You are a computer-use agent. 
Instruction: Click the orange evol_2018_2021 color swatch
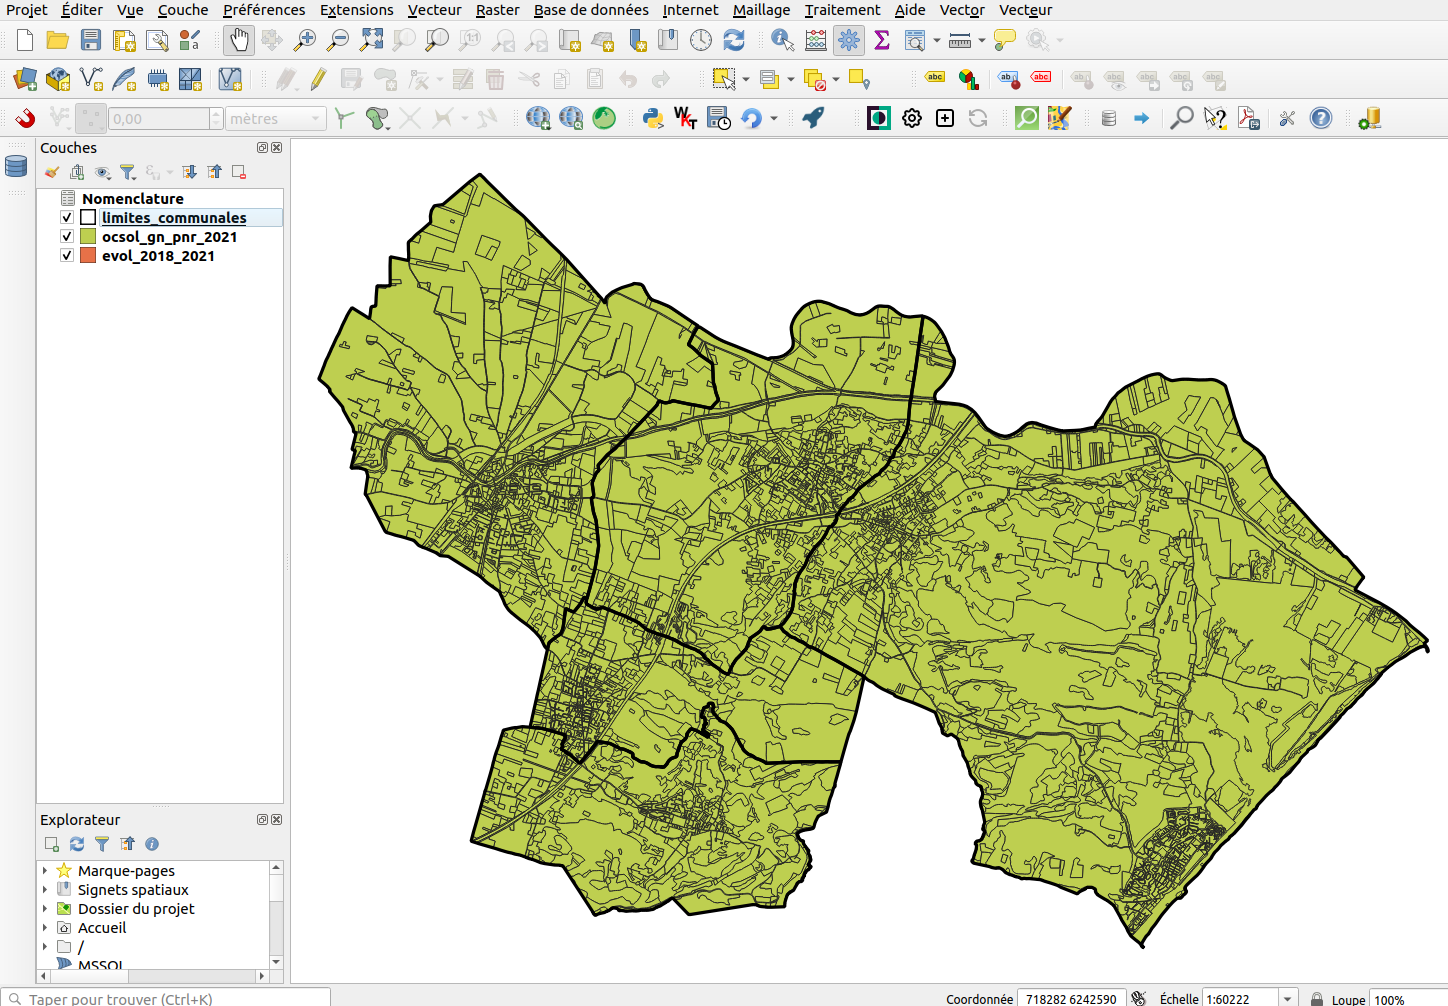click(x=88, y=255)
